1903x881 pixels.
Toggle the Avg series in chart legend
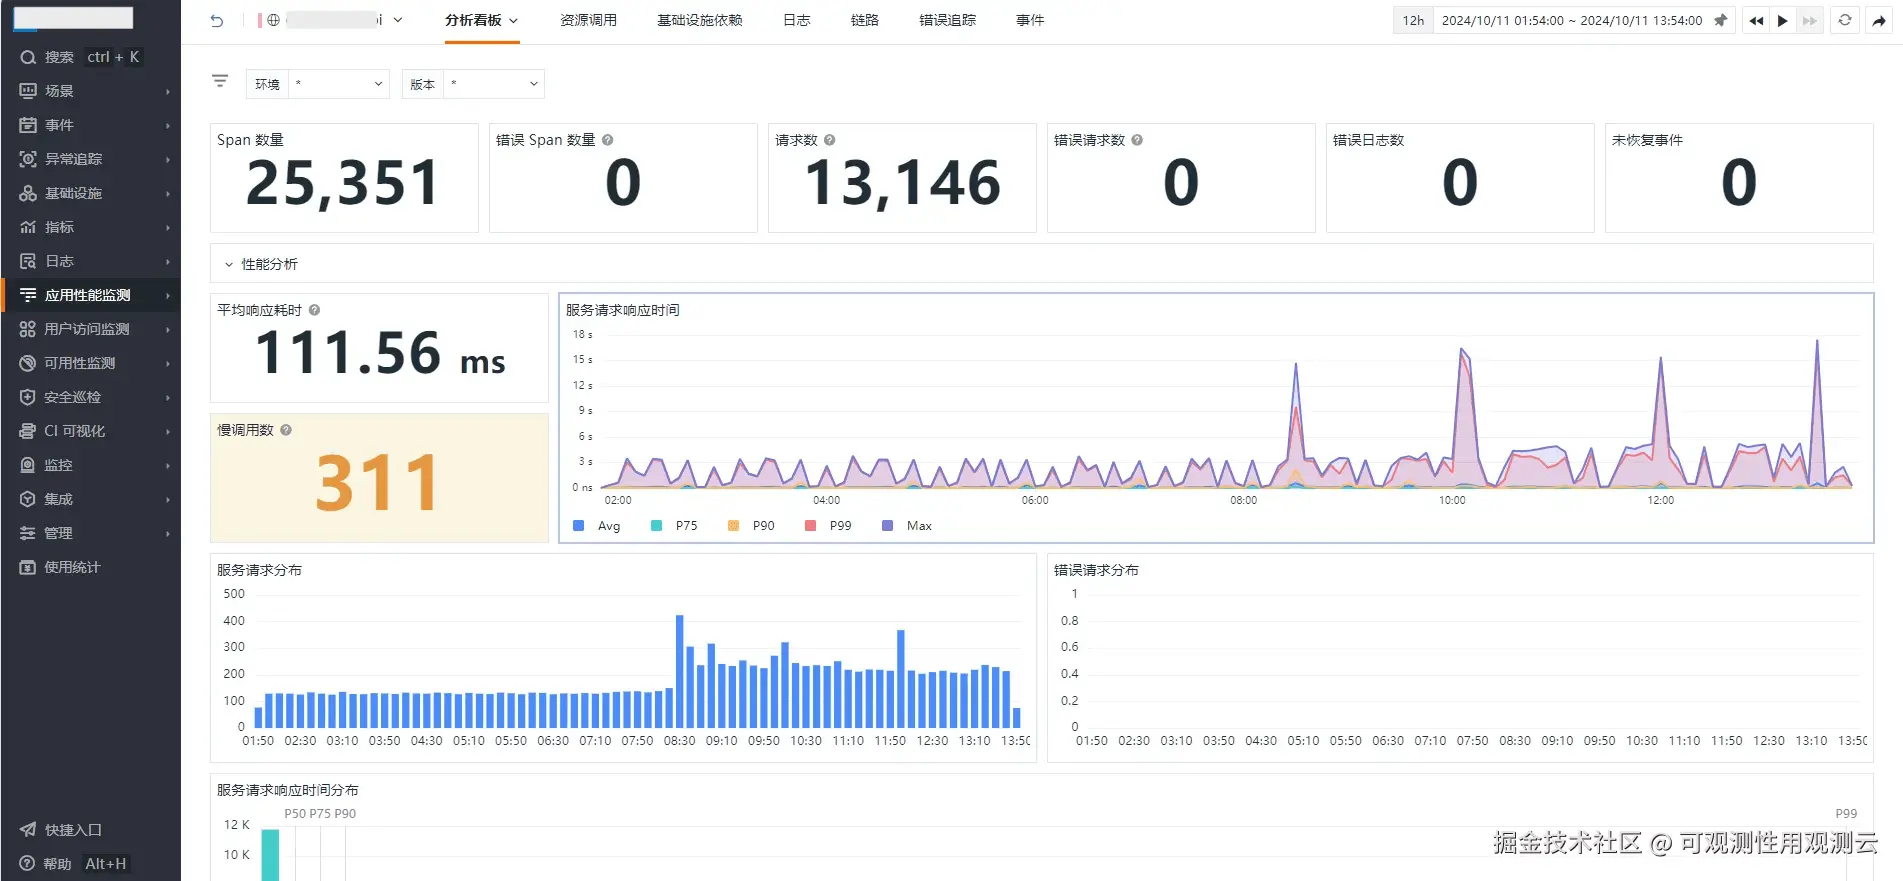tap(597, 526)
